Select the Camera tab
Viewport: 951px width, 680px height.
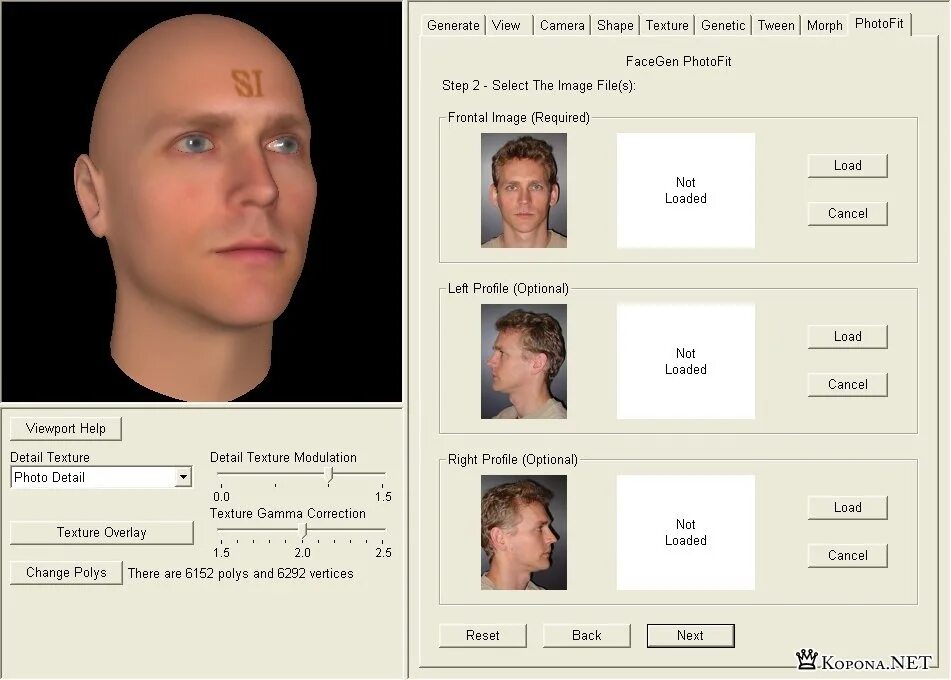tap(562, 25)
